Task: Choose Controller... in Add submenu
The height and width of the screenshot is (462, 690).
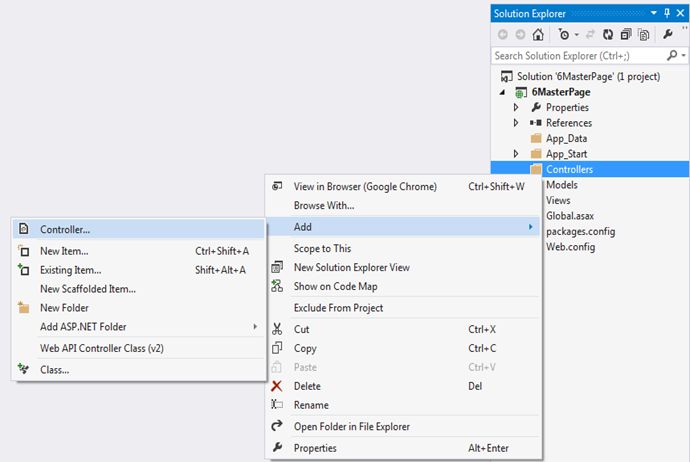Action: coord(139,230)
